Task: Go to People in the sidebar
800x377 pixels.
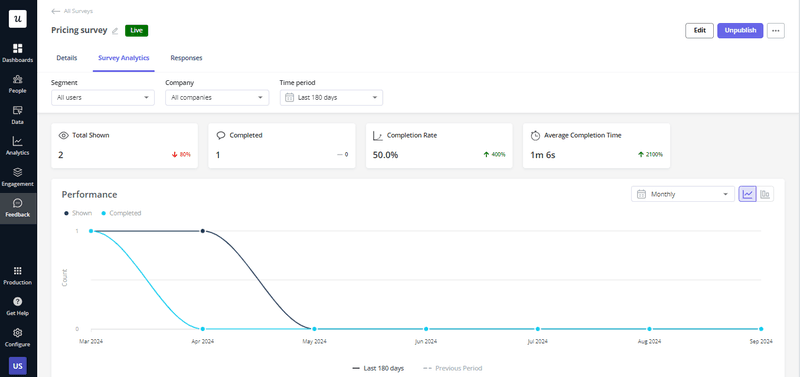Action: (x=18, y=84)
